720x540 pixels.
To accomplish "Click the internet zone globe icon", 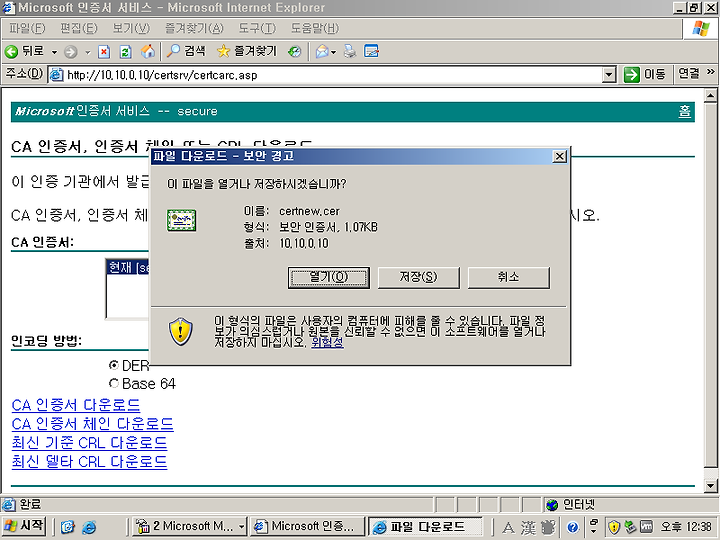I will click(552, 505).
